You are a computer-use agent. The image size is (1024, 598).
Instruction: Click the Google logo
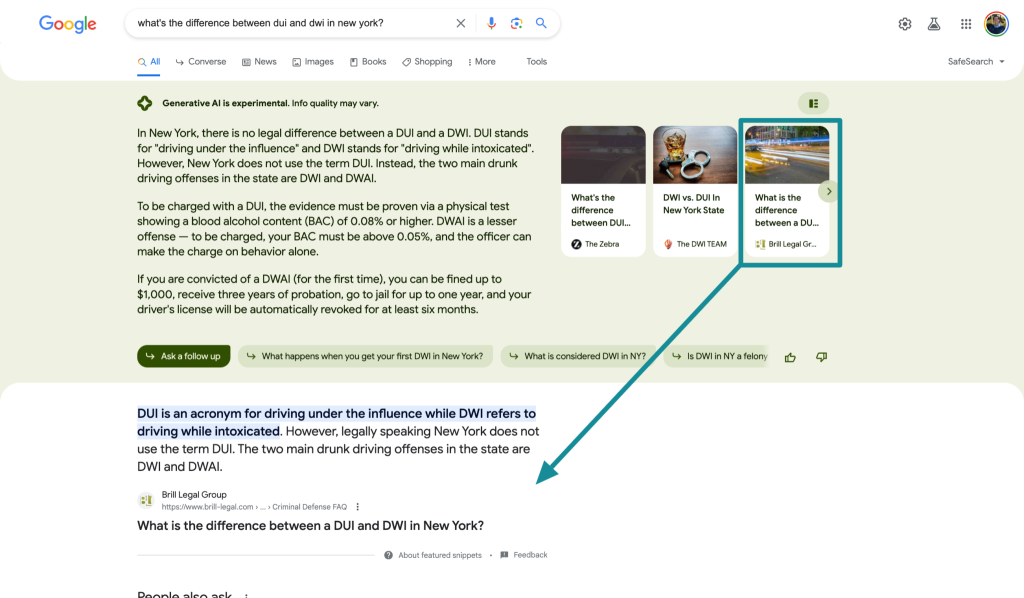tap(67, 24)
